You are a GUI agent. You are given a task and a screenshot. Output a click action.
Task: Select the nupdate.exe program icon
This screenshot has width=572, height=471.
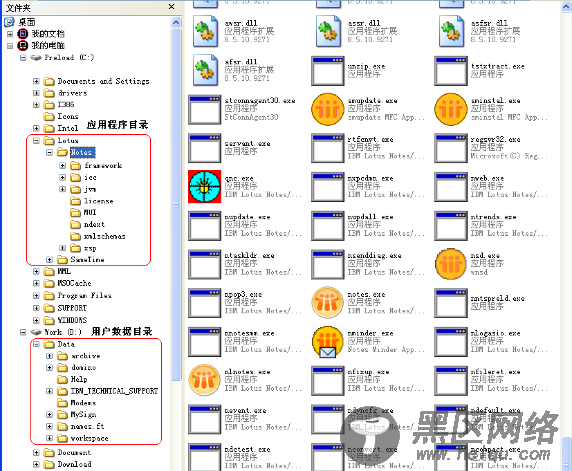pos(204,226)
